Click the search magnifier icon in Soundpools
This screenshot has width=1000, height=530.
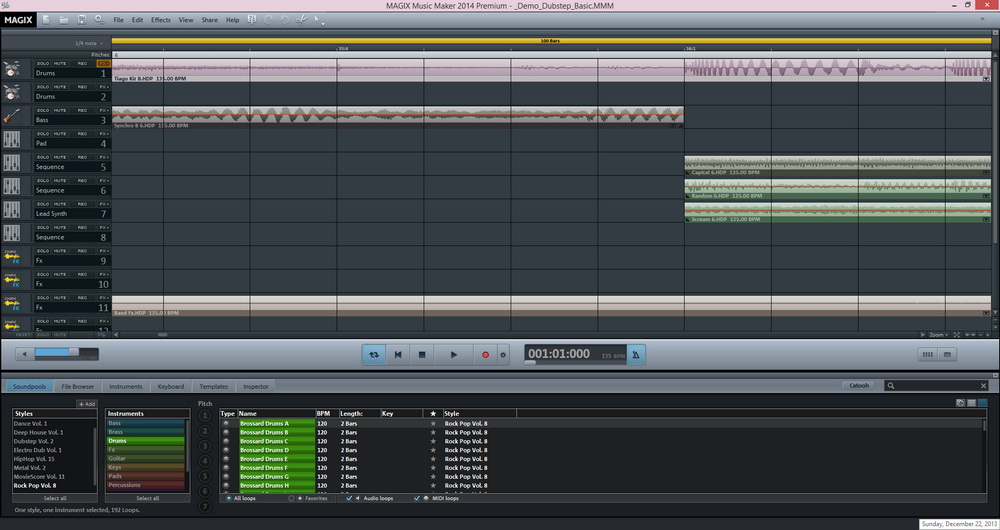point(891,386)
